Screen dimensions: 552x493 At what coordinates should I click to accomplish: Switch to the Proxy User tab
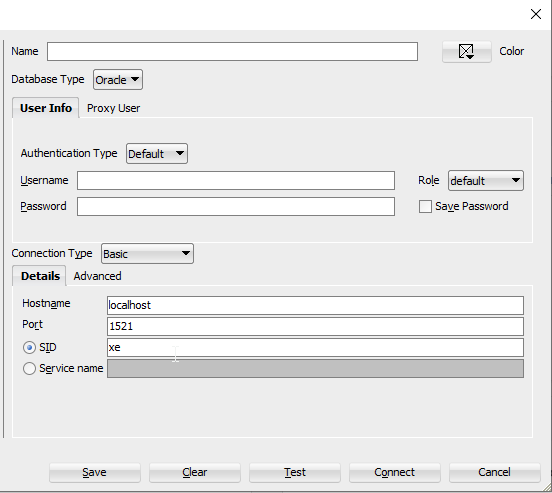113,108
